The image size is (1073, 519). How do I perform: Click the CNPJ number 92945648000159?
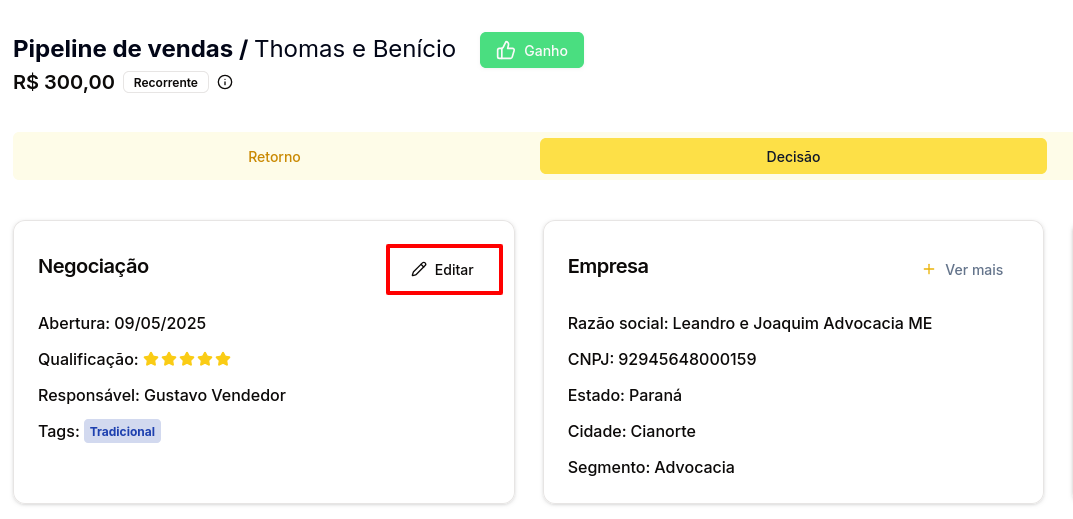pos(687,359)
